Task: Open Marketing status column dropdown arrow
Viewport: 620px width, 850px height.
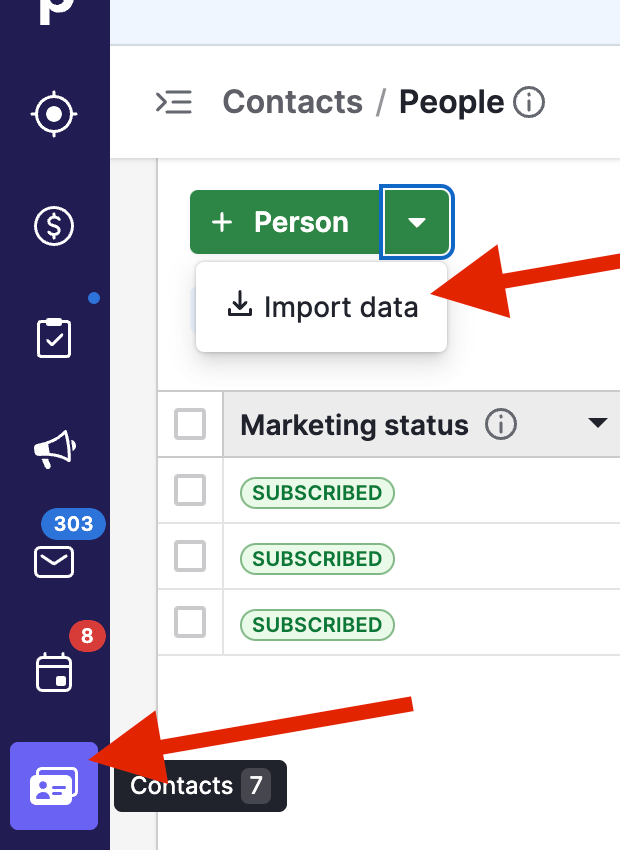Action: [x=597, y=423]
